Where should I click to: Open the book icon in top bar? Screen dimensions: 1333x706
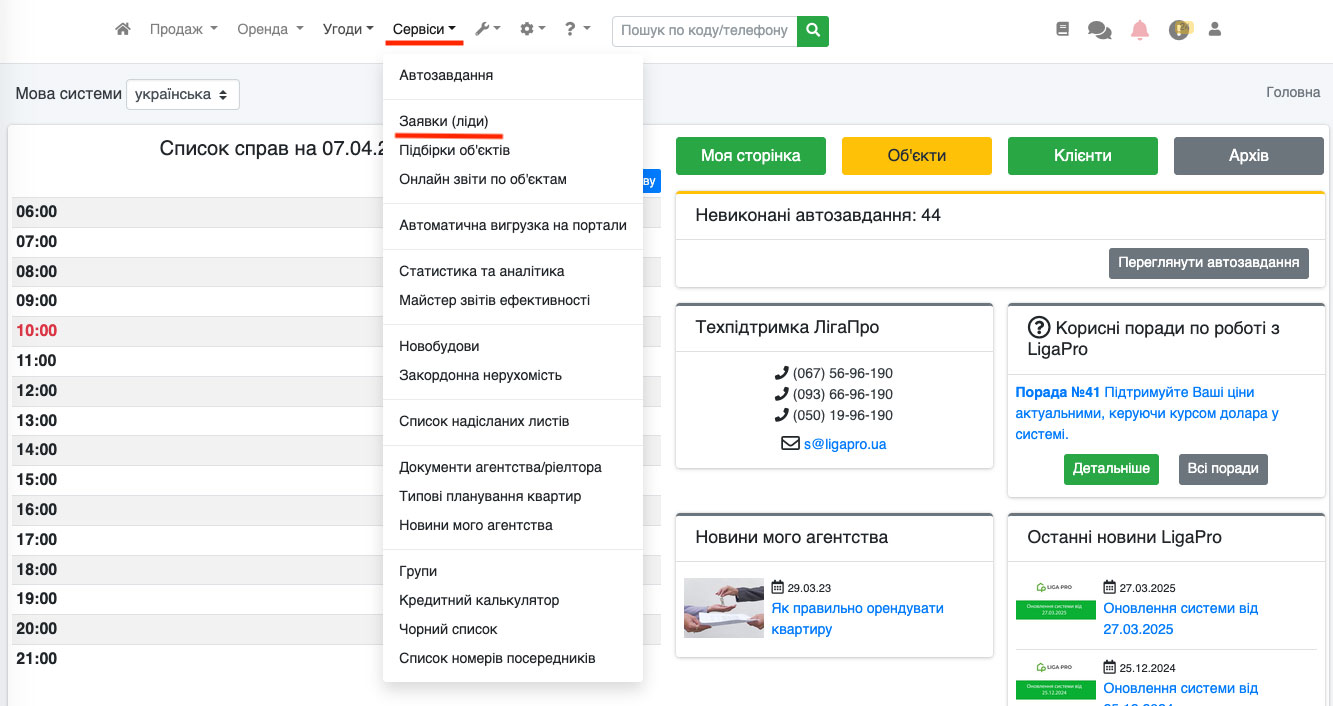tap(1062, 30)
